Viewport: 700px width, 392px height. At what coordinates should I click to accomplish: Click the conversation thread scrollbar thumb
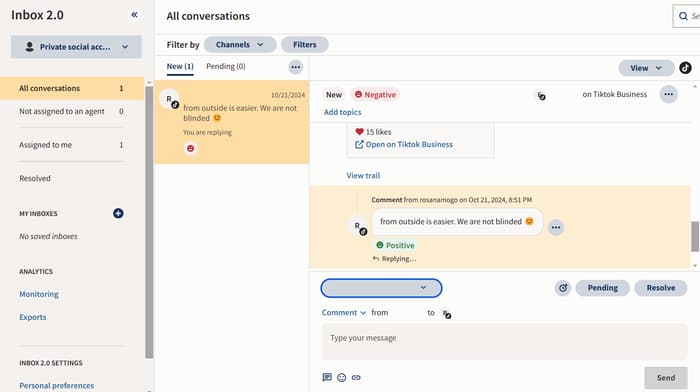[x=695, y=237]
